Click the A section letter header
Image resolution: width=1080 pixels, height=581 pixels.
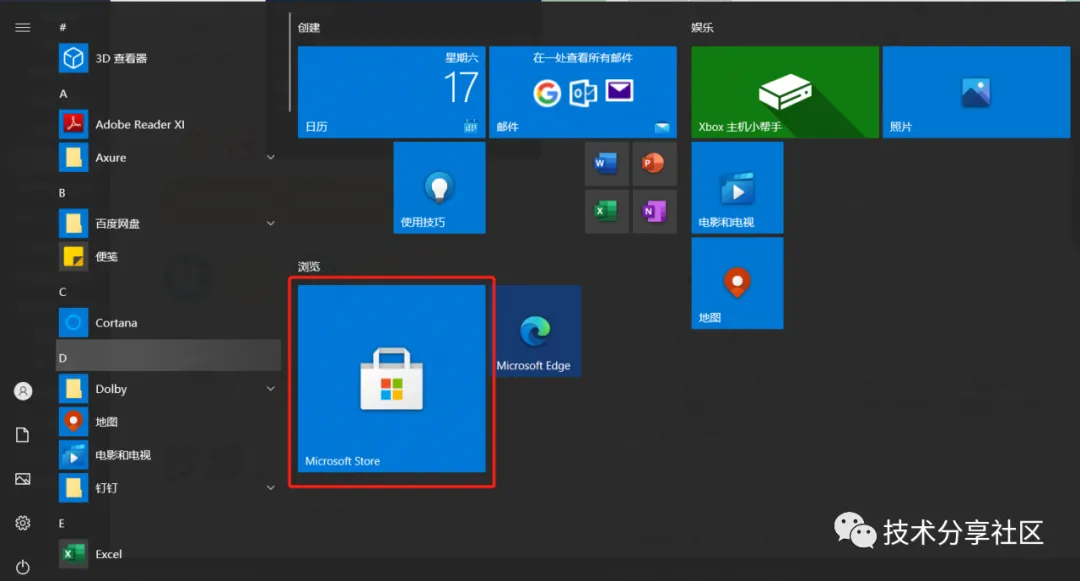63,94
